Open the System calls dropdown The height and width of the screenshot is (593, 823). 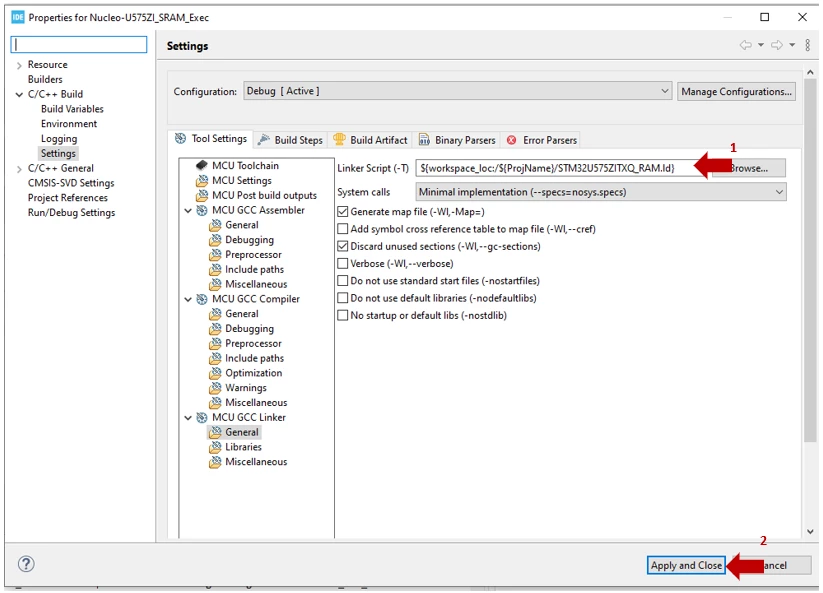click(x=600, y=192)
